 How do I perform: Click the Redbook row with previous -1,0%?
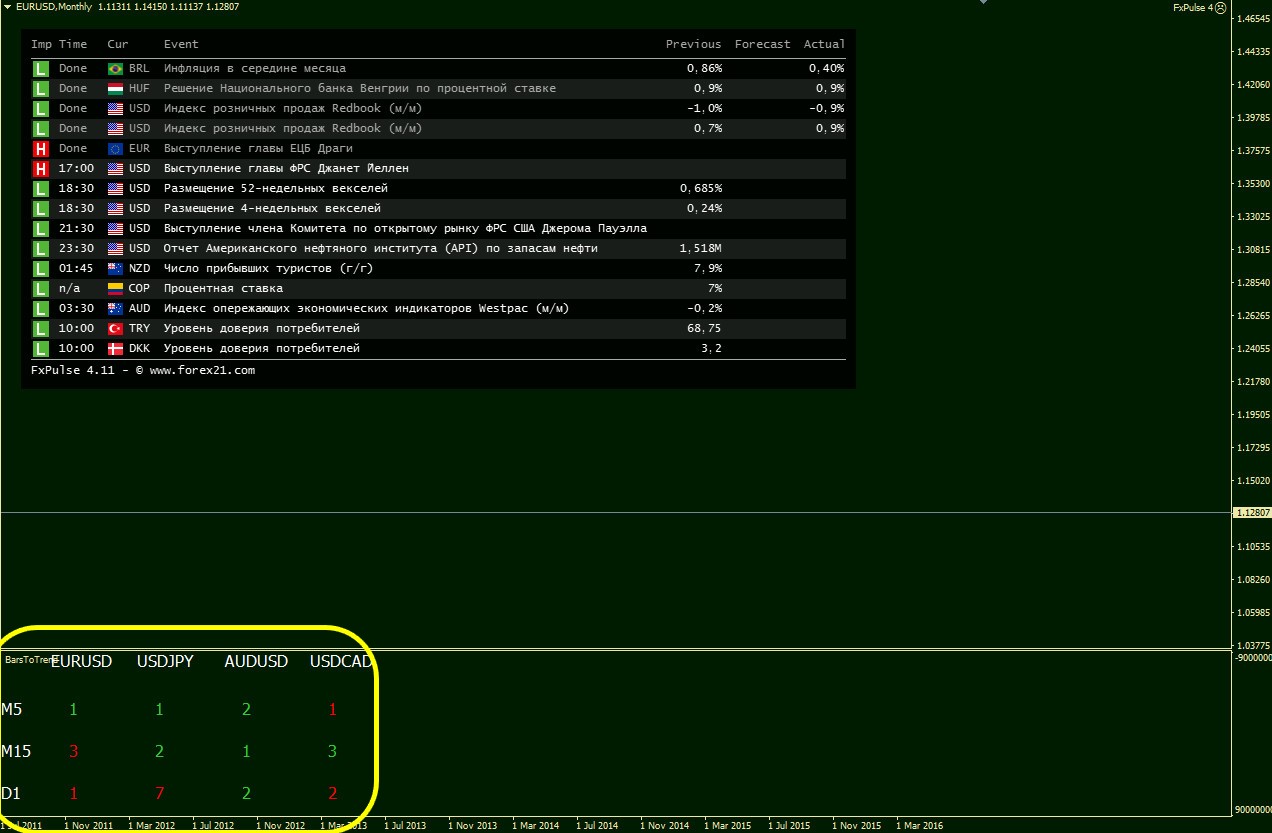pyautogui.click(x=438, y=109)
